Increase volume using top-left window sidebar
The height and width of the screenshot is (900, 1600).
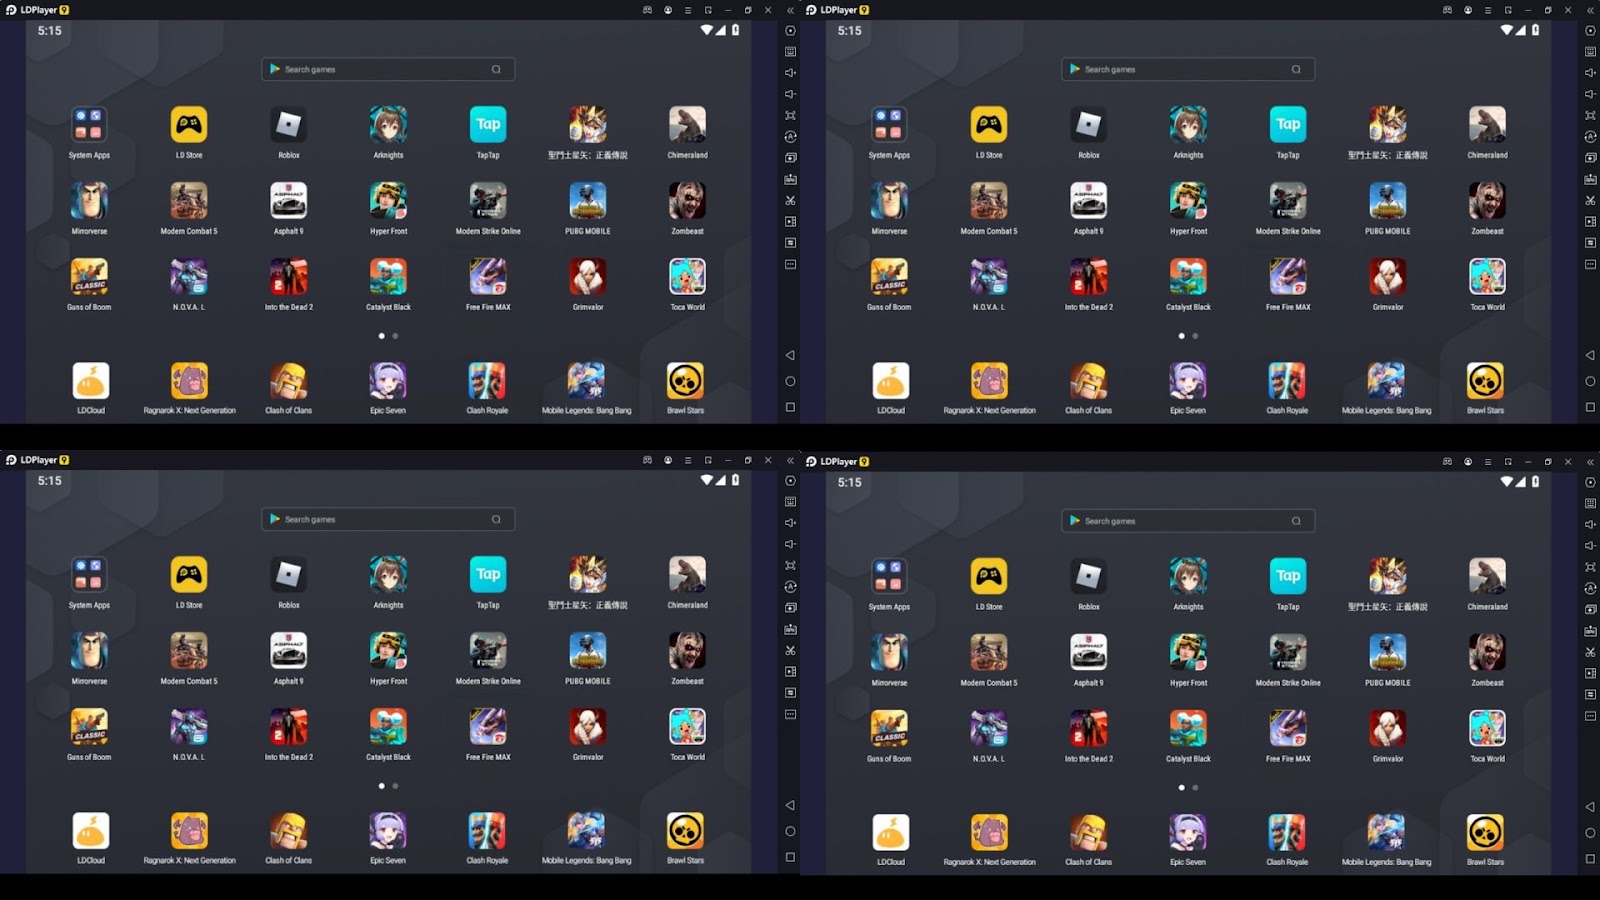click(x=790, y=73)
